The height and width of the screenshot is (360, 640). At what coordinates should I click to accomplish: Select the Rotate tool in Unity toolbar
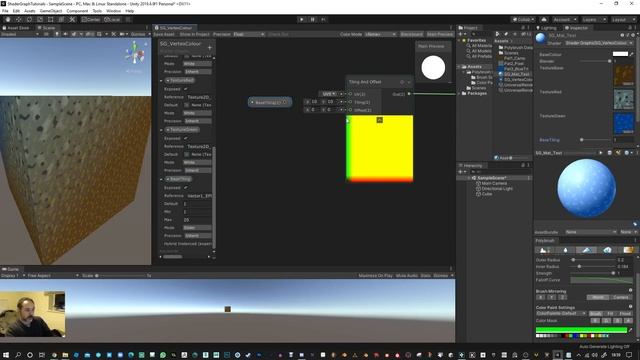coord(29,19)
